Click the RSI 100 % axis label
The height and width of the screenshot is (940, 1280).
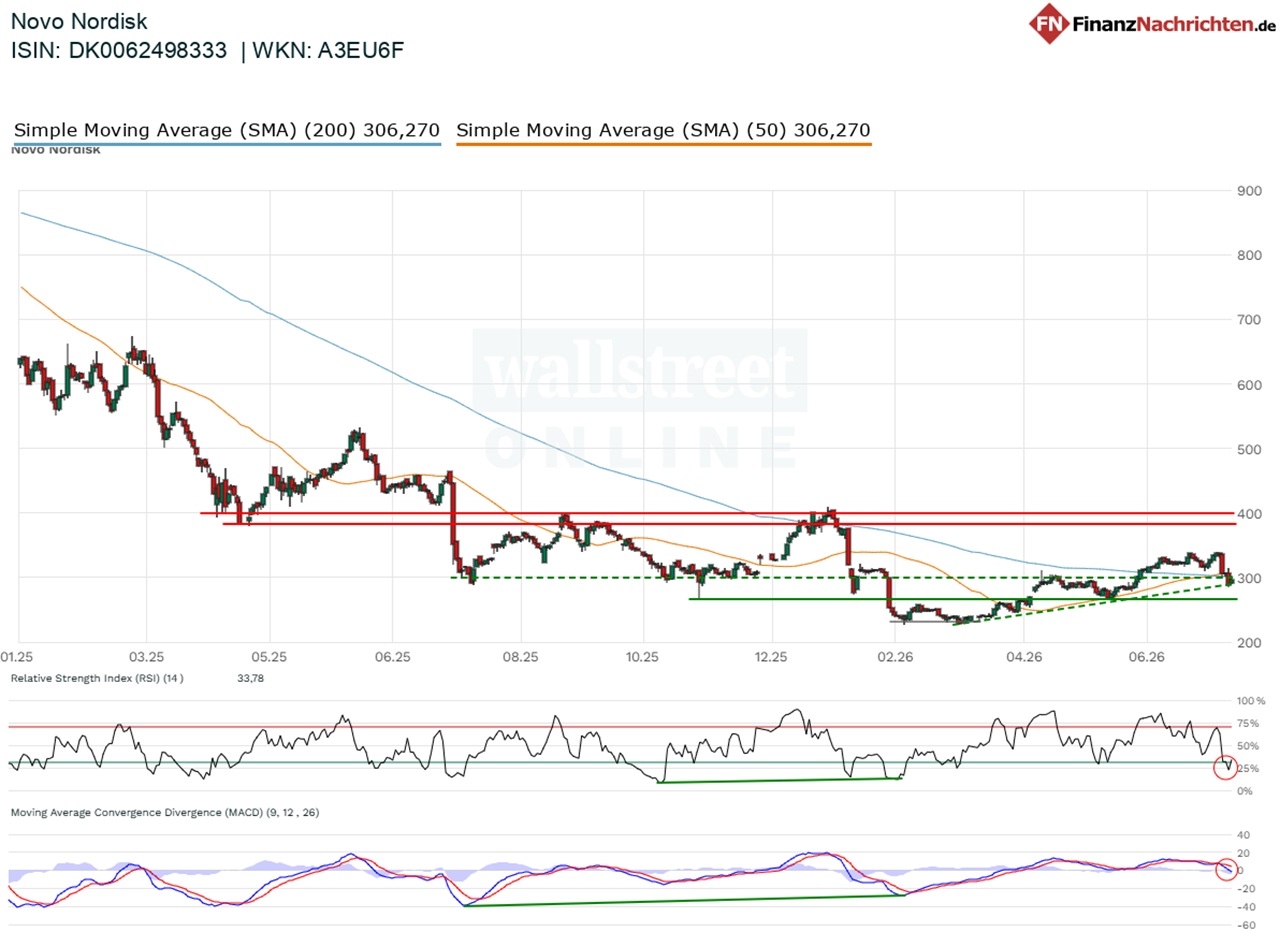(x=1251, y=702)
